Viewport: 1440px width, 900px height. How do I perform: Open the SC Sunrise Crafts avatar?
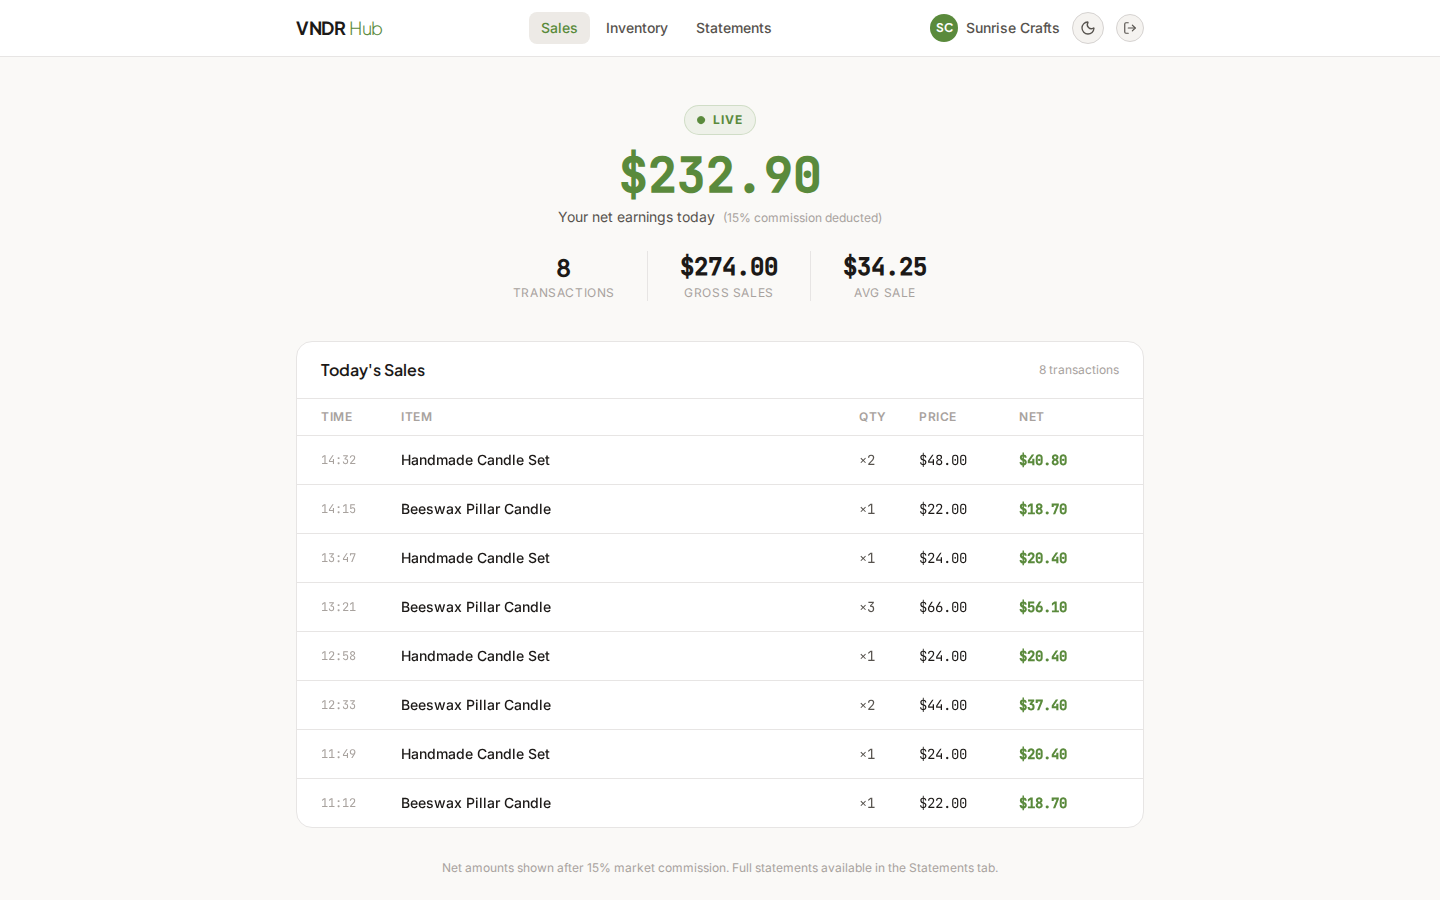(x=943, y=28)
